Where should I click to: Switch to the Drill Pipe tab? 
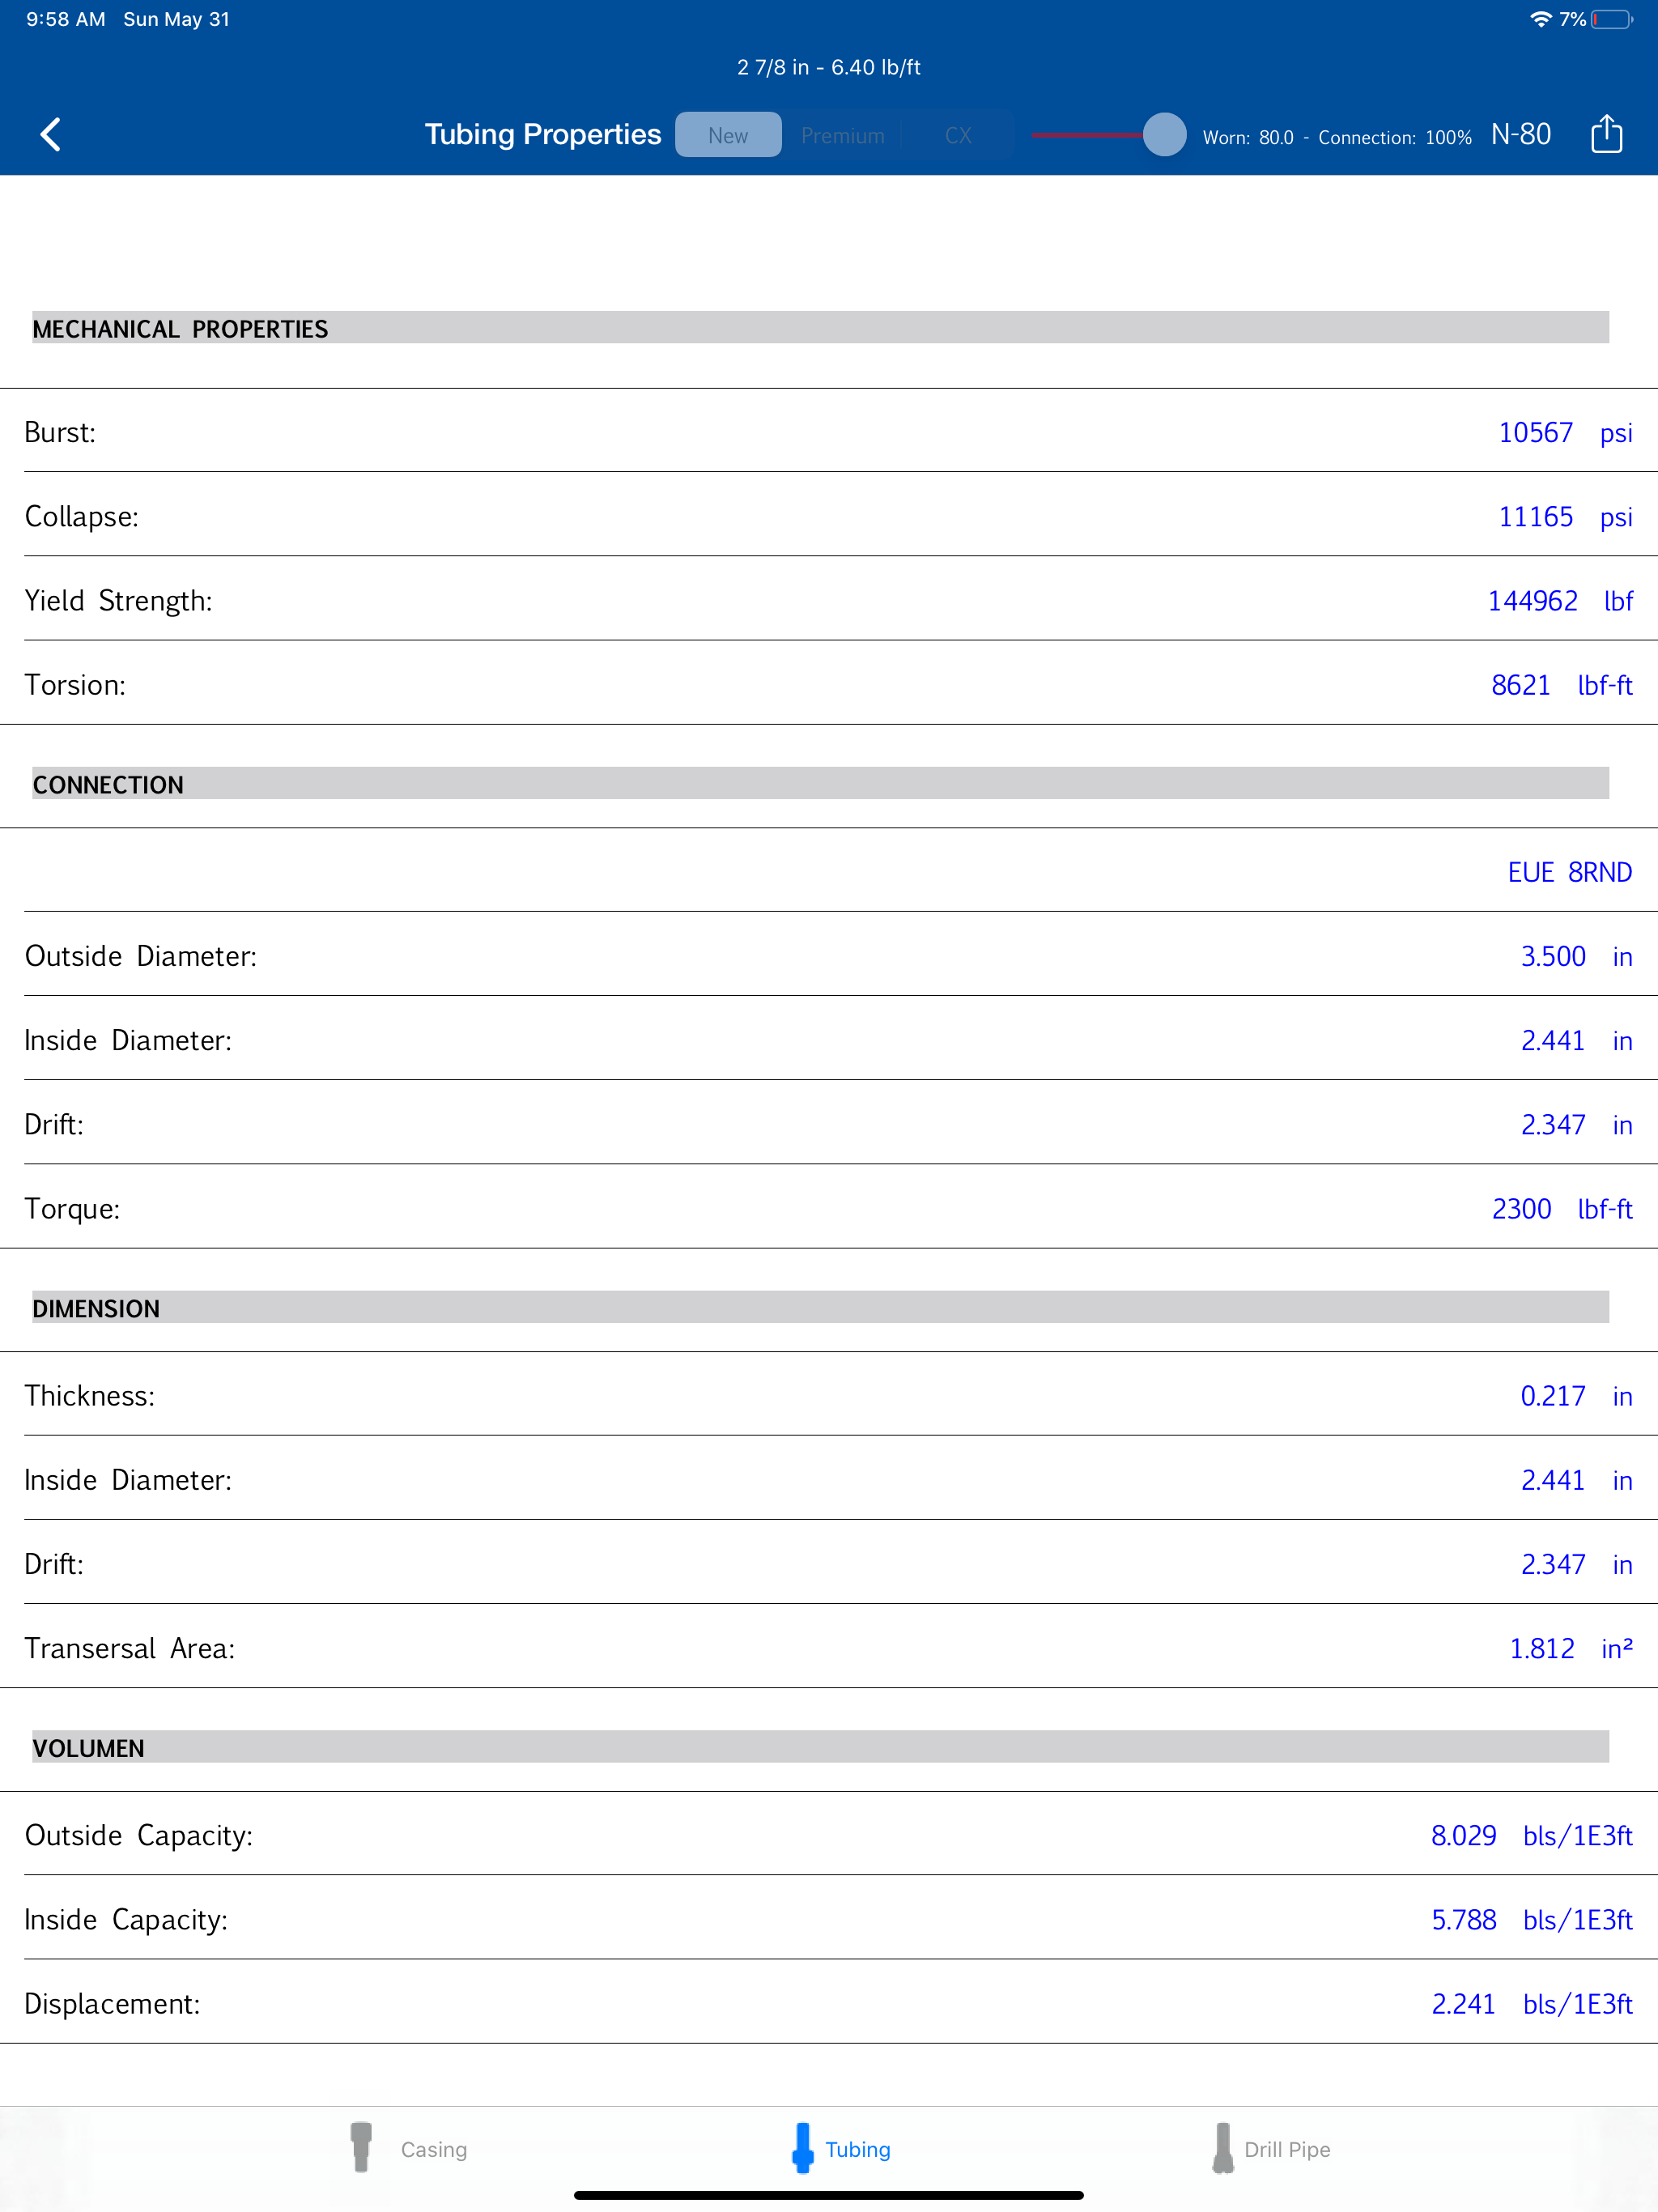(1287, 2149)
